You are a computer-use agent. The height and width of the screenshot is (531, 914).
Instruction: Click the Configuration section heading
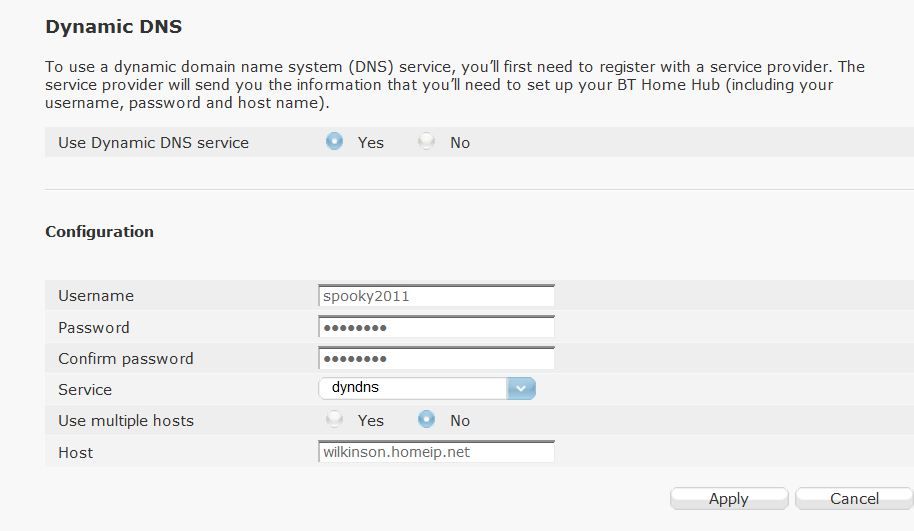[100, 231]
